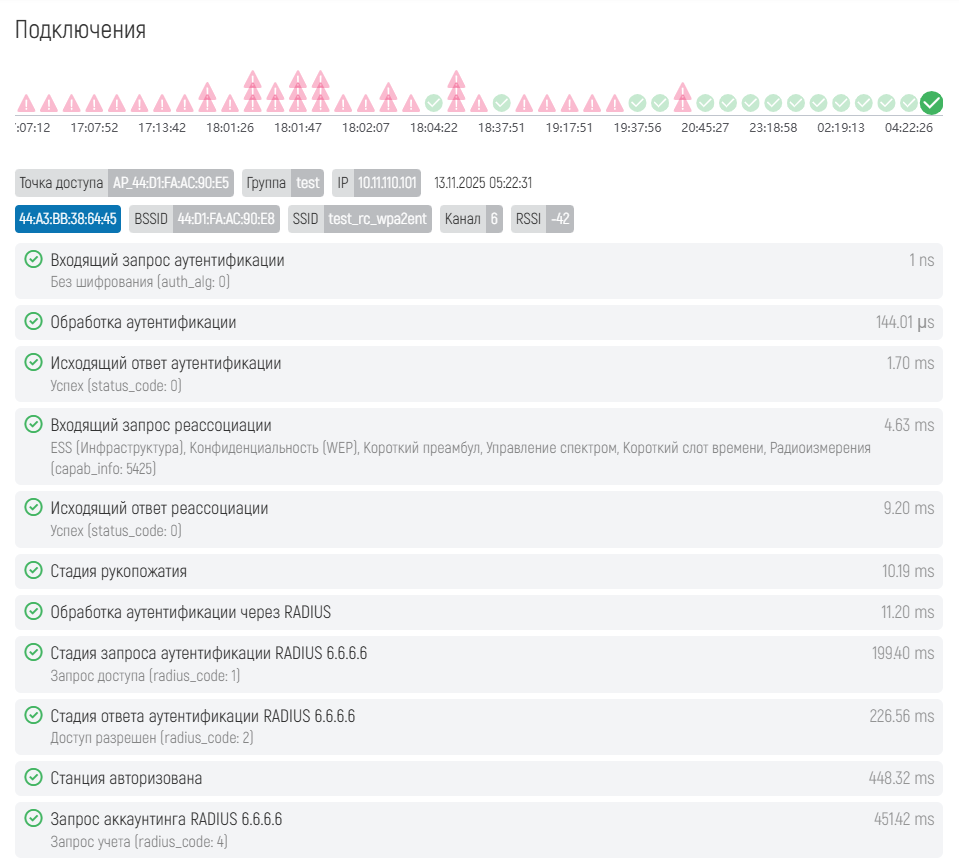Click the green check marker above 18:37:51
The height and width of the screenshot is (864, 959).
pyautogui.click(x=502, y=103)
